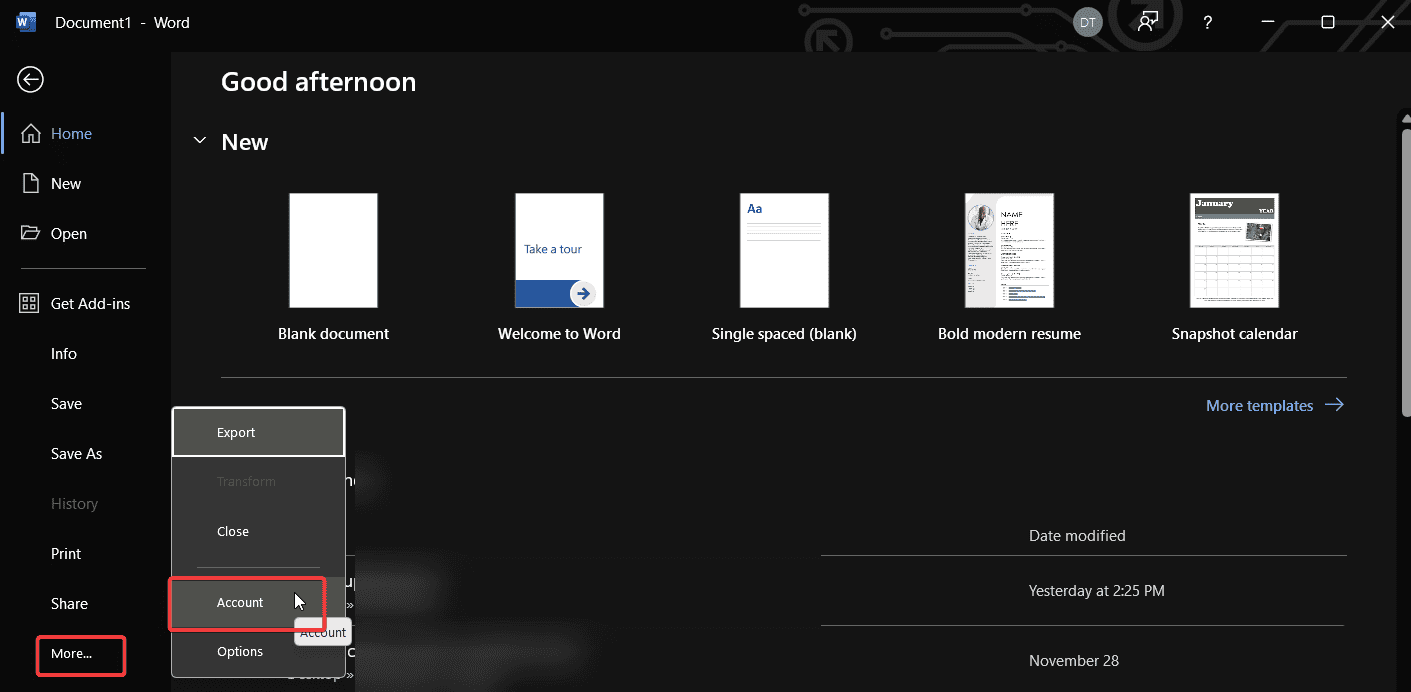Select Save in the backstage sidebar

[66, 404]
